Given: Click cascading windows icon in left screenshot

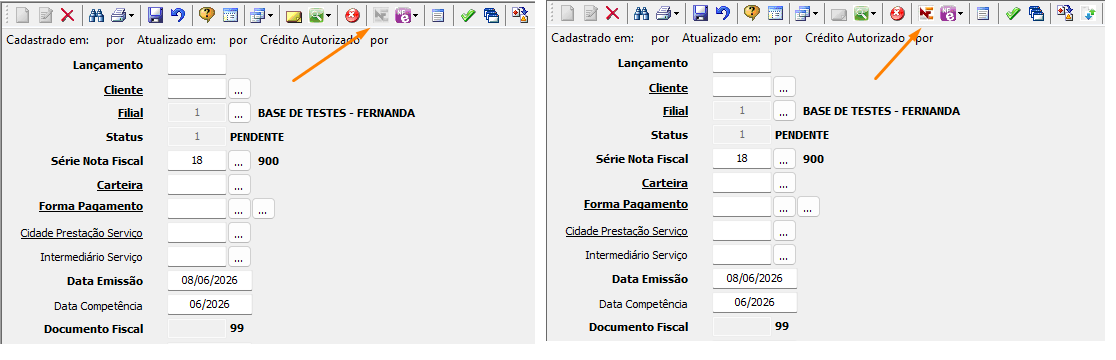Looking at the screenshot, I should pyautogui.click(x=257, y=15).
